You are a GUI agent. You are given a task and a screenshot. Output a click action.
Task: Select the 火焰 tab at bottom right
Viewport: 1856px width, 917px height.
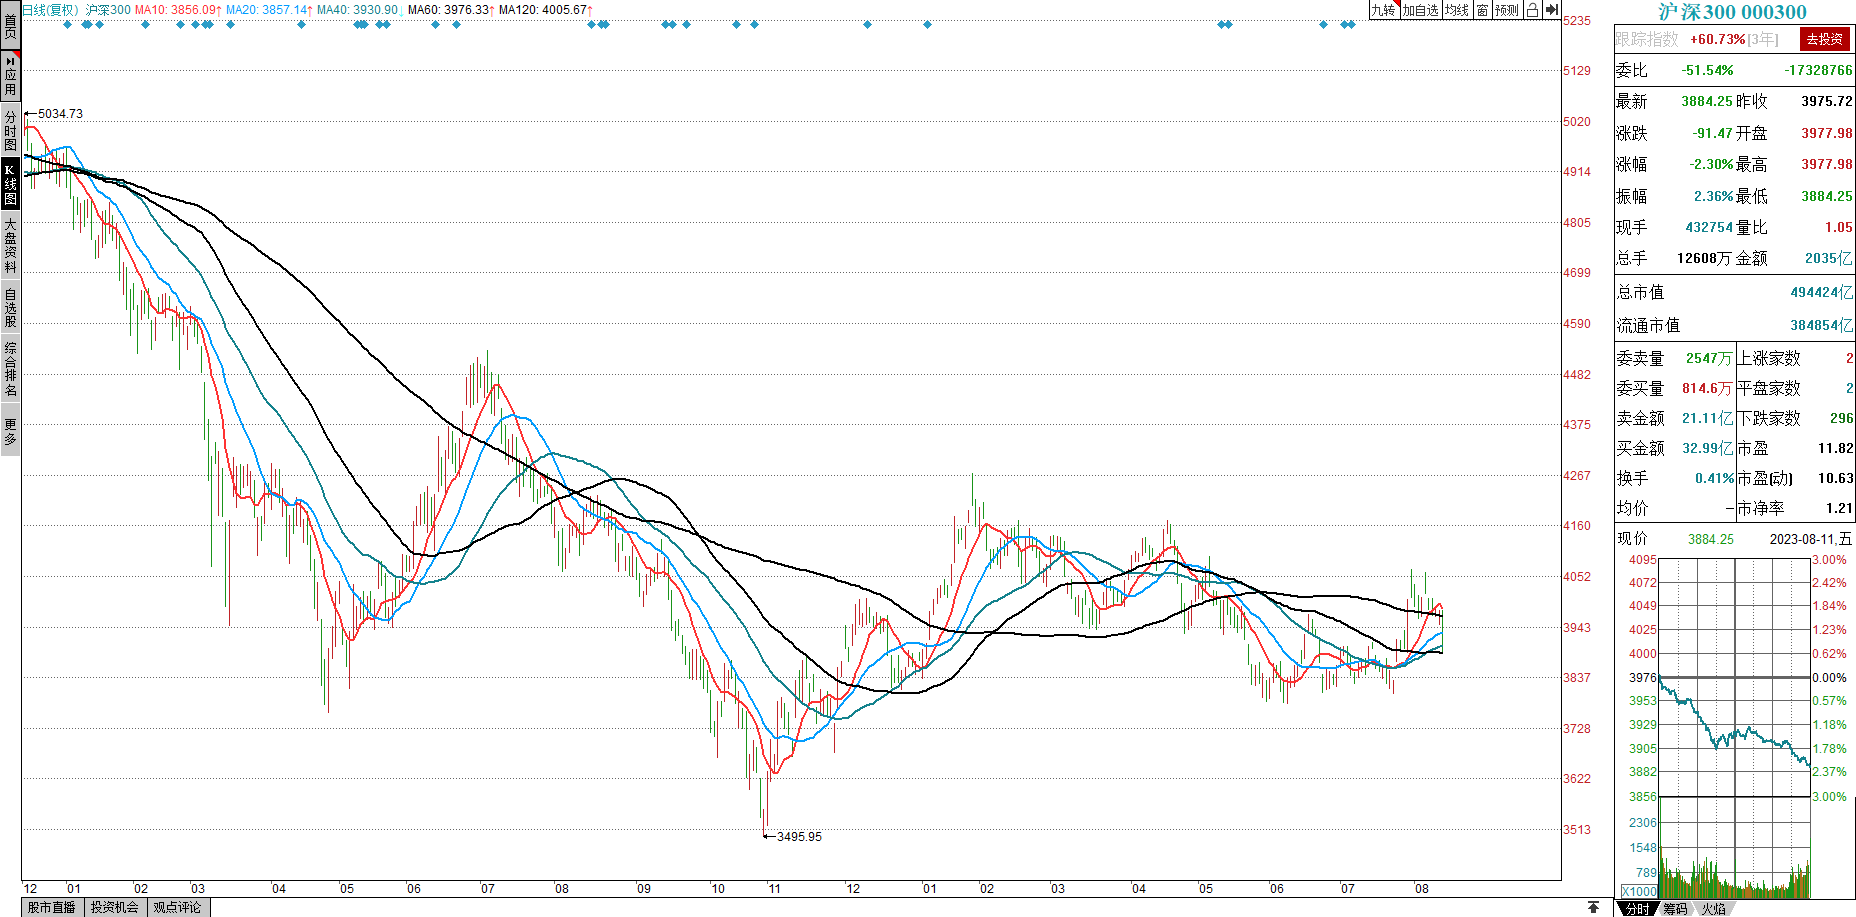1714,909
